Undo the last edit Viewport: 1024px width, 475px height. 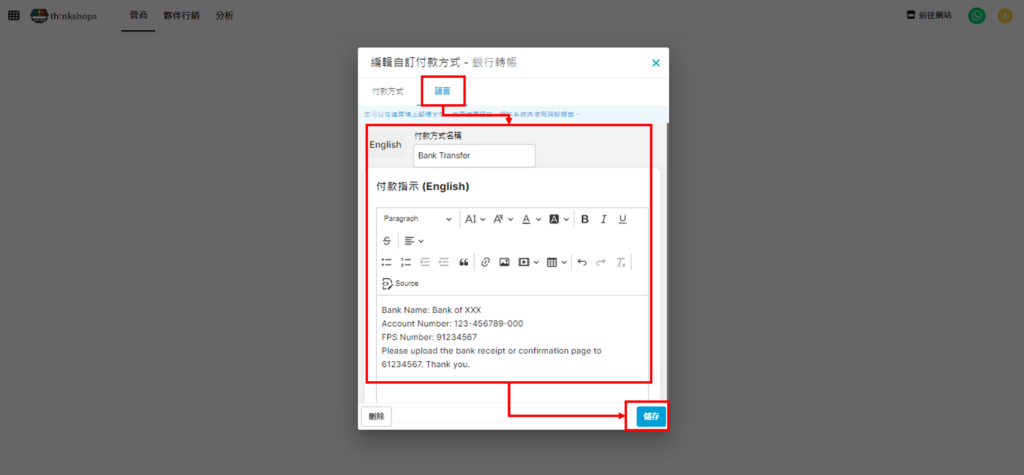[x=582, y=262]
